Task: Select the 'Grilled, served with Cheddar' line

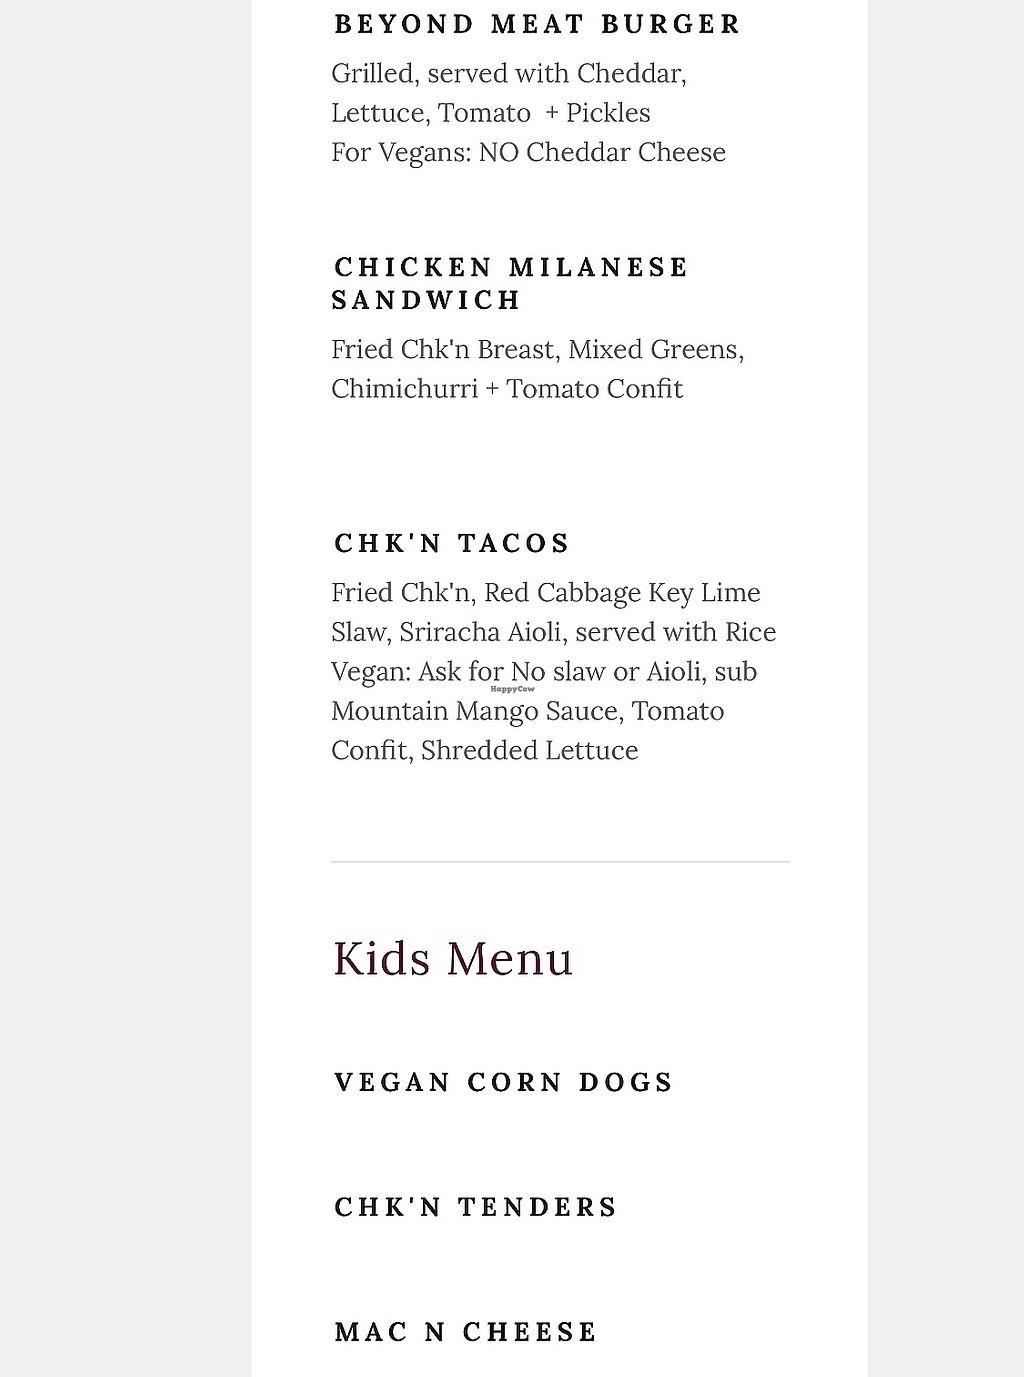Action: [x=508, y=73]
